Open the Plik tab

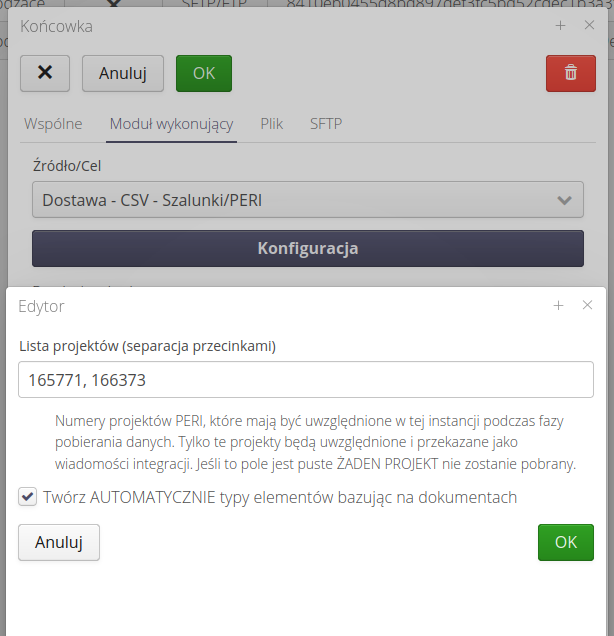[x=272, y=124]
